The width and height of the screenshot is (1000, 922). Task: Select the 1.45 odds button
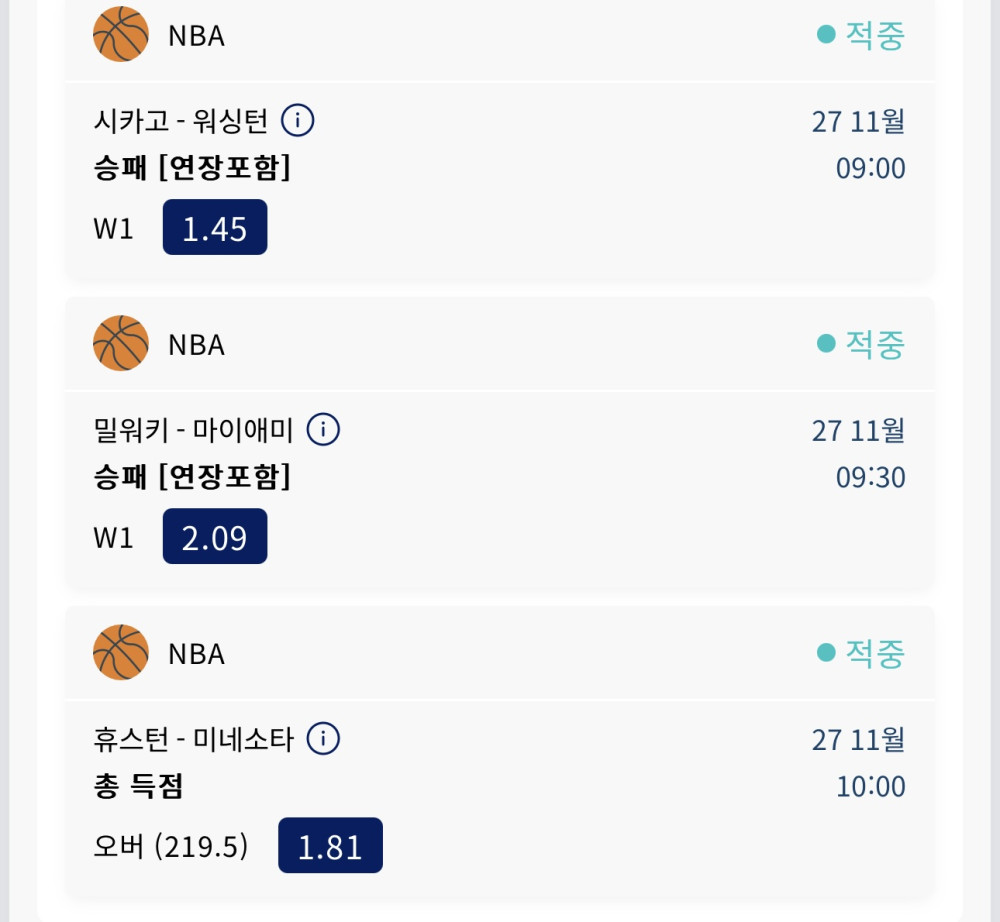click(215, 228)
